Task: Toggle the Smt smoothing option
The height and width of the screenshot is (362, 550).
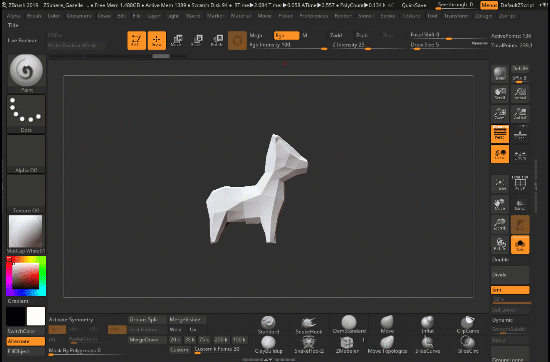Action: (x=510, y=290)
